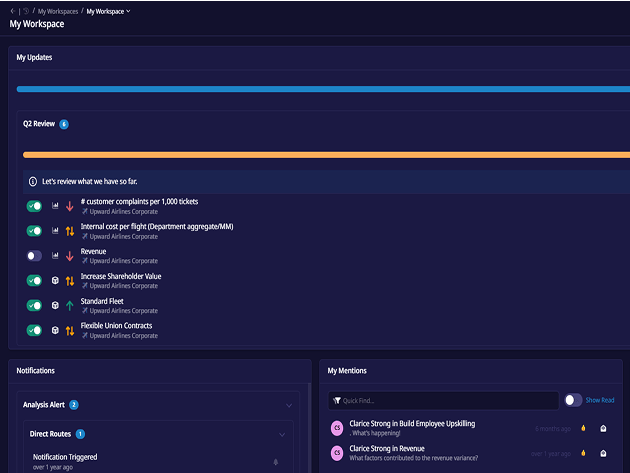Screen dimensions: 630x473
Task: Click the orange Q2 Review progress bar
Action: coord(326,155)
